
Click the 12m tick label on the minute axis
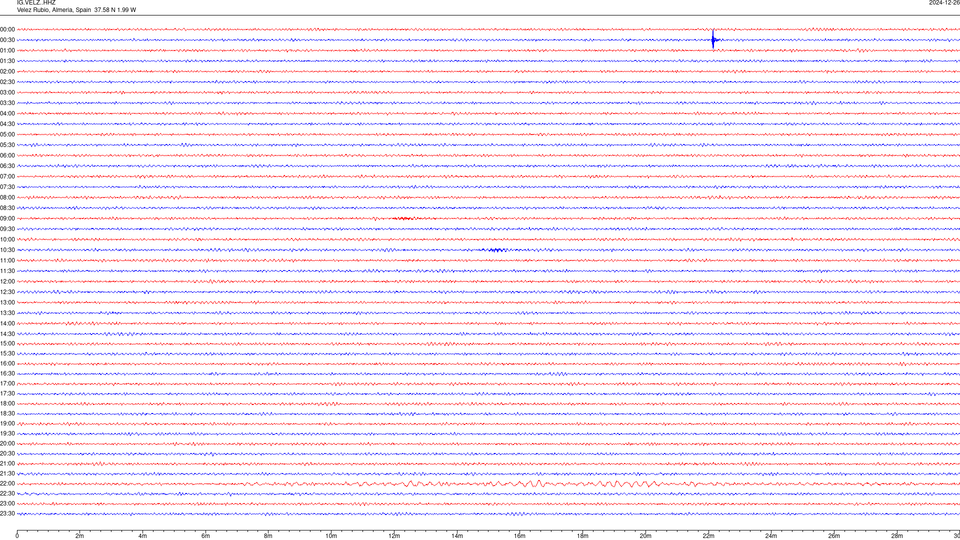tap(394, 536)
